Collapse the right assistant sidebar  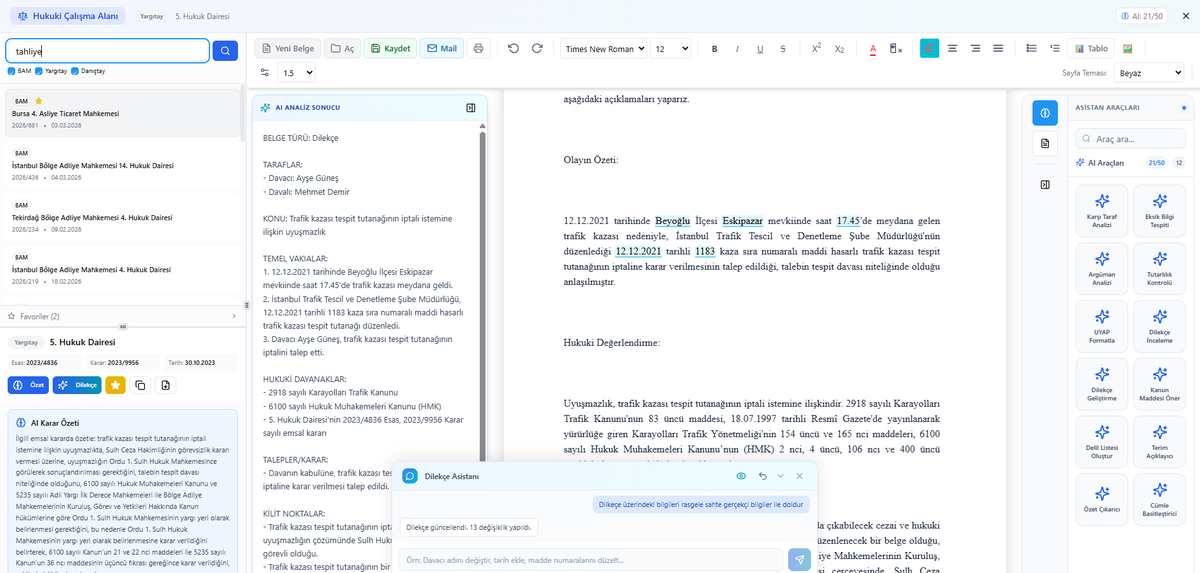(x=1044, y=185)
